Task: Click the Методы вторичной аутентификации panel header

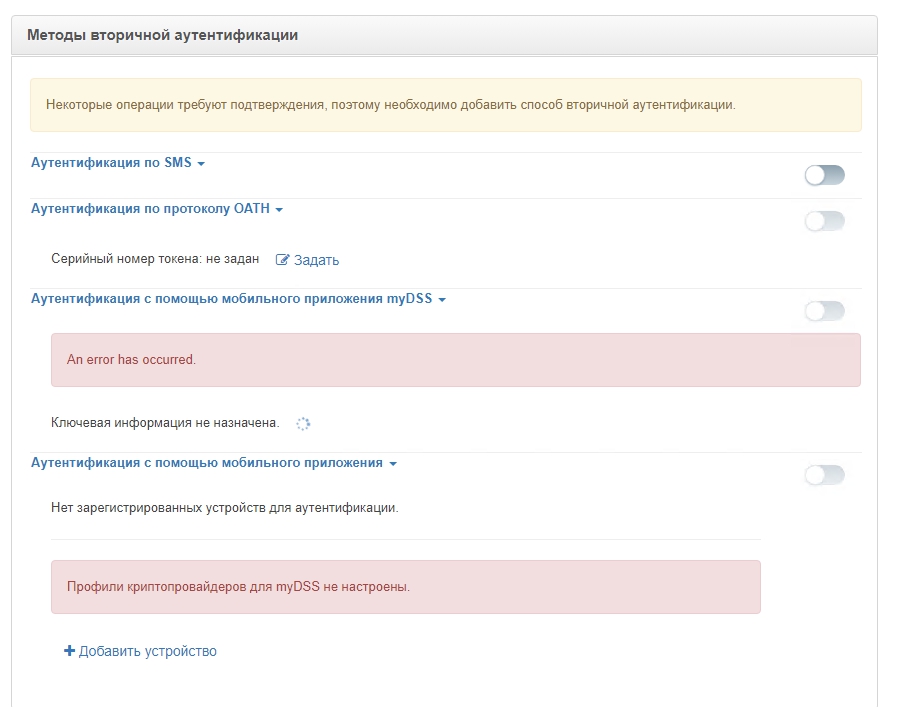Action: point(162,35)
